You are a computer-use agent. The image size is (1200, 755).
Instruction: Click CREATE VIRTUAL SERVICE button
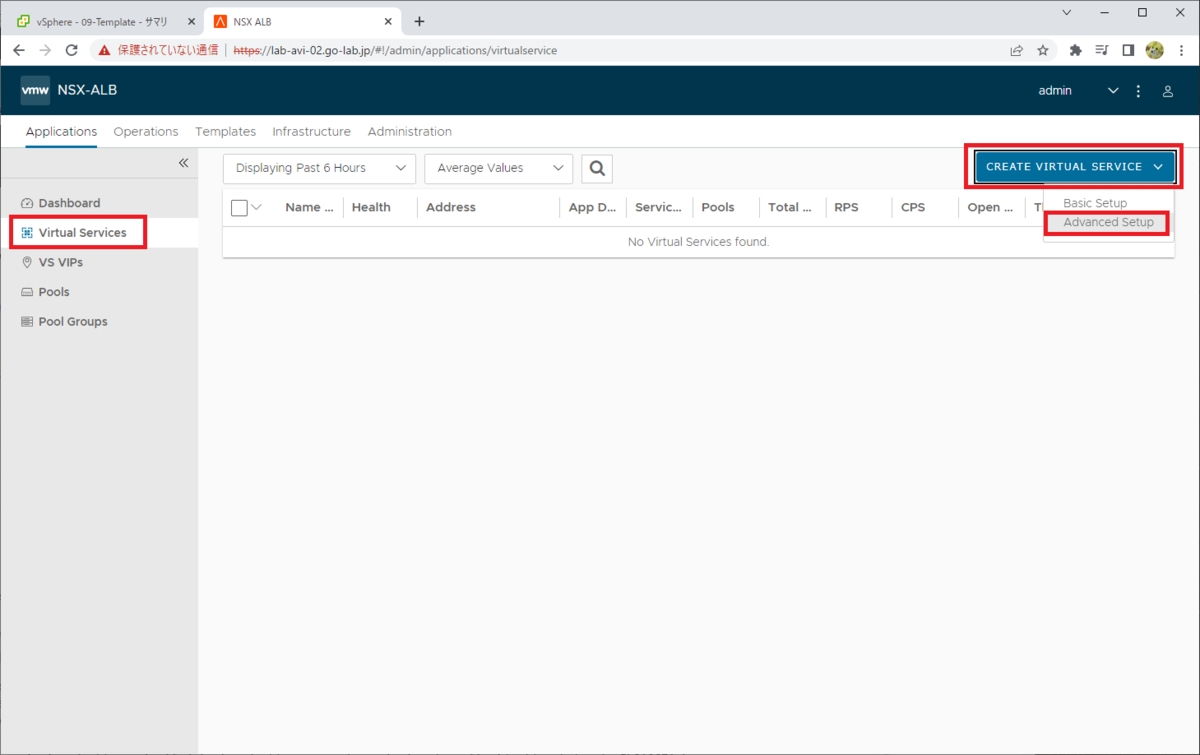tap(1074, 167)
